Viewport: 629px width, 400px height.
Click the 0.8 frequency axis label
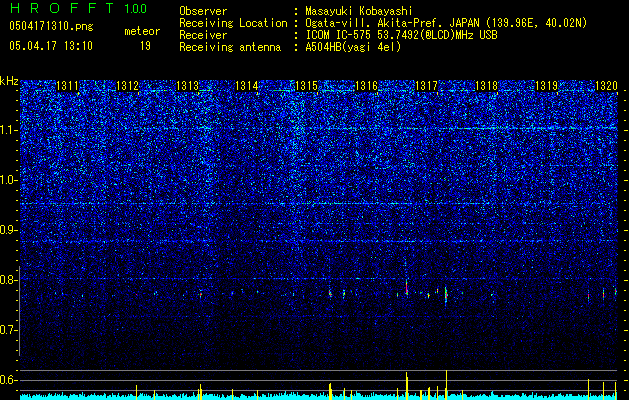[9, 280]
